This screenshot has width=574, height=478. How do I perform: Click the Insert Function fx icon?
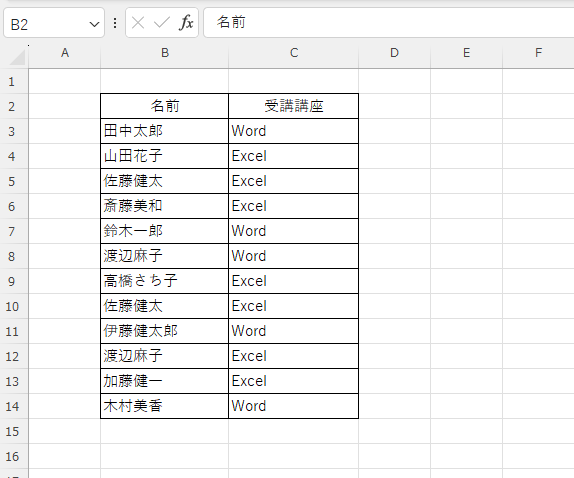186,23
